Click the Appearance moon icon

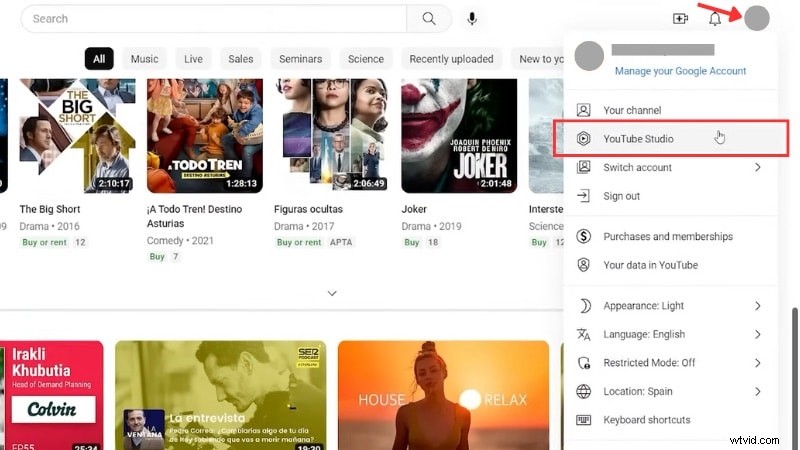585,306
